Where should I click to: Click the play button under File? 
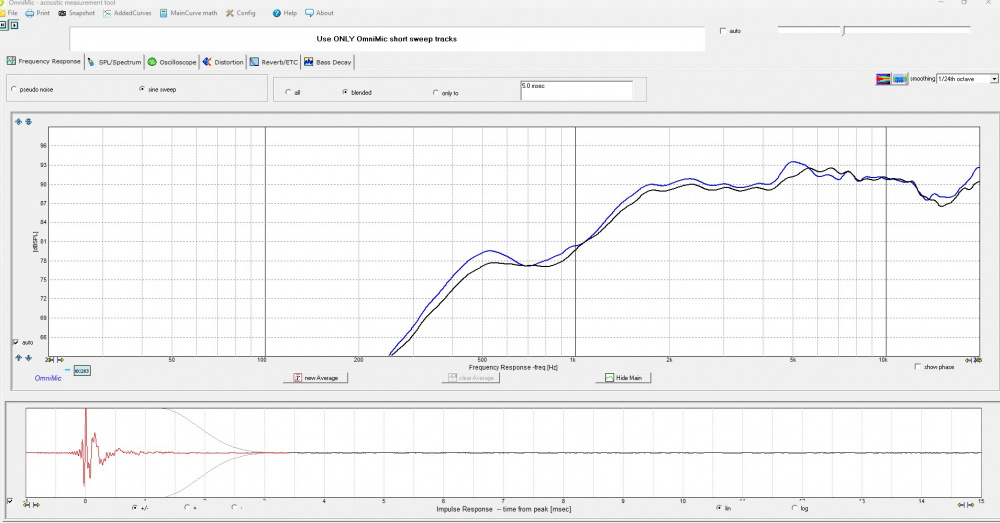[15, 25]
